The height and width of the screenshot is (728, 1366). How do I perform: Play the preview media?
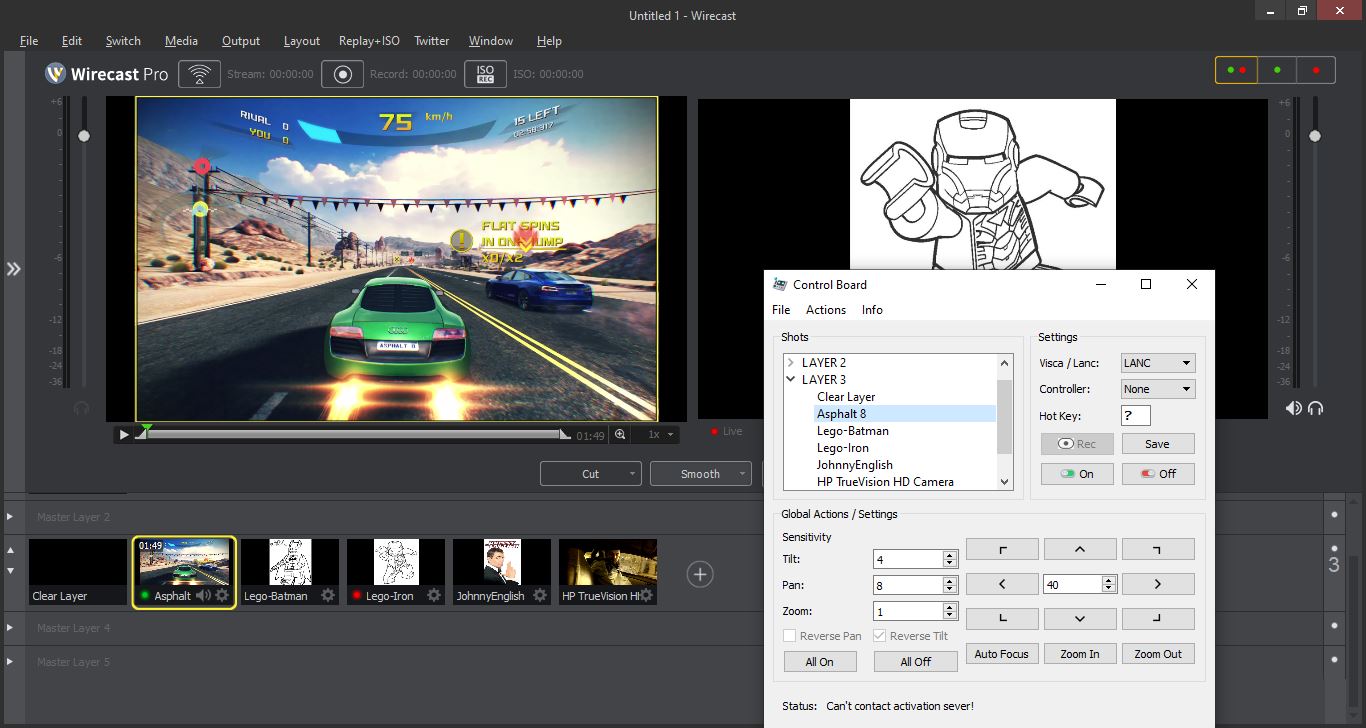124,434
